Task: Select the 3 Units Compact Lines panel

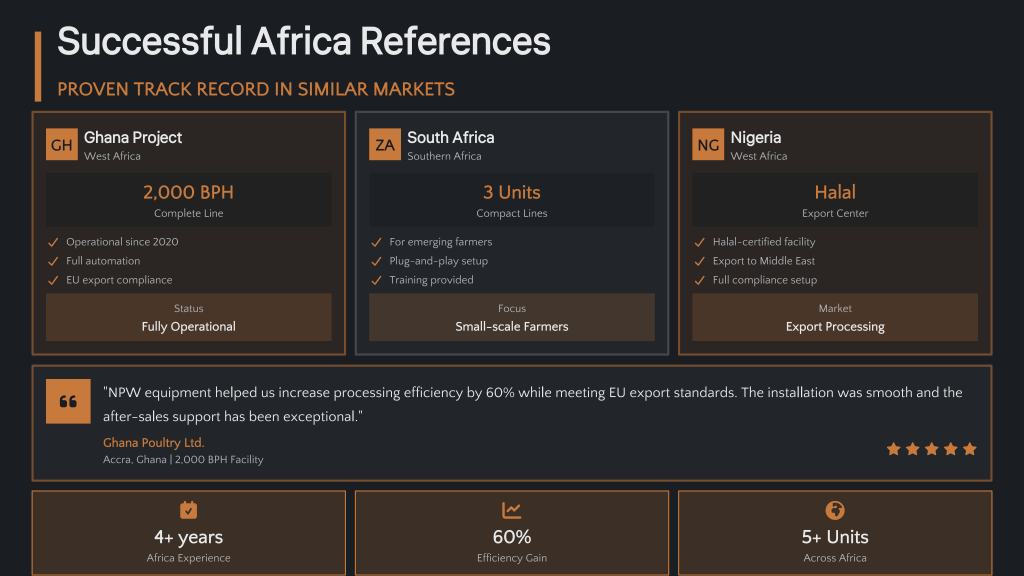Action: point(512,199)
